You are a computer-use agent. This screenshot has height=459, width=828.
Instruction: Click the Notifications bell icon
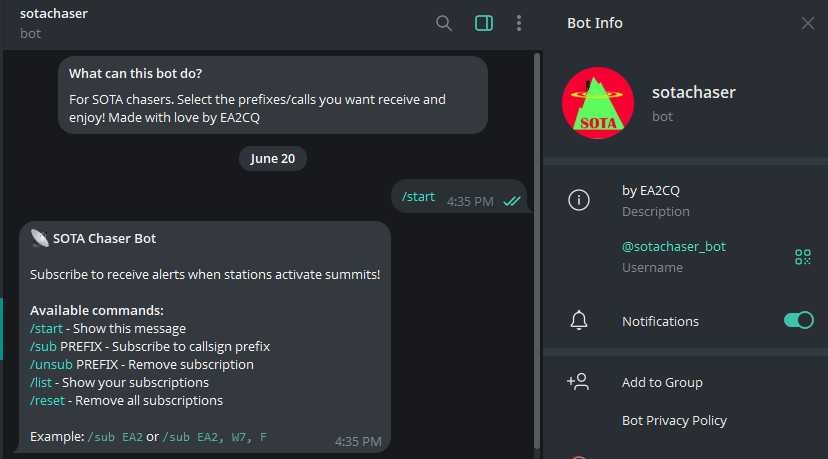[579, 321]
